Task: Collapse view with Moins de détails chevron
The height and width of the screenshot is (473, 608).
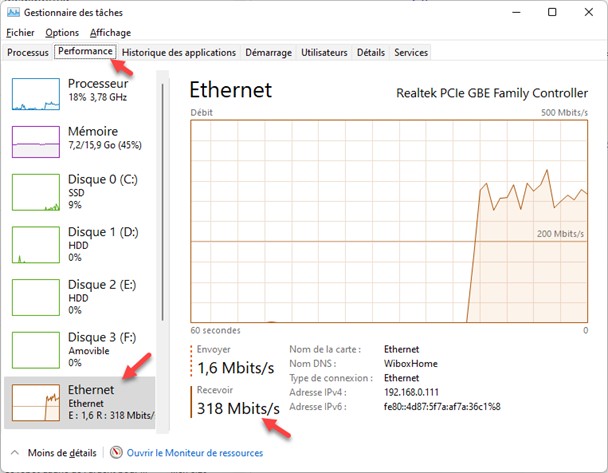Action: coord(14,453)
